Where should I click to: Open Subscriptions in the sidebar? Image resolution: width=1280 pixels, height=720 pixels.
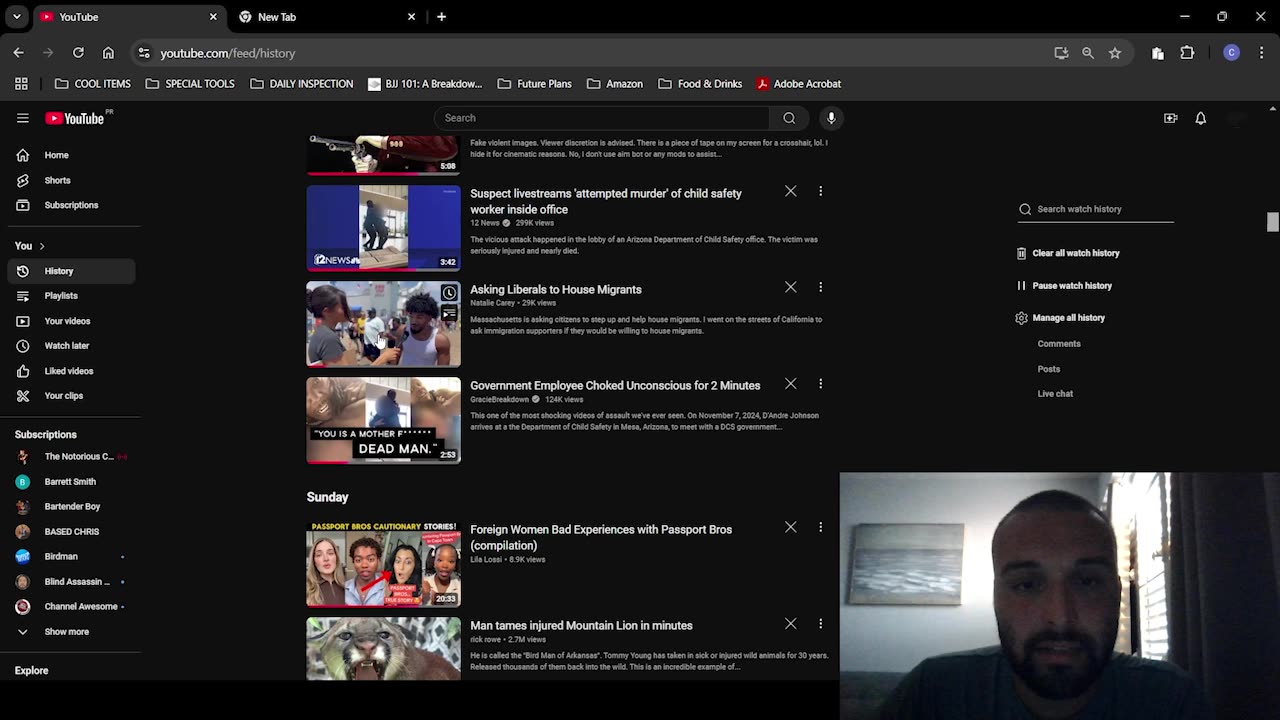[70, 205]
